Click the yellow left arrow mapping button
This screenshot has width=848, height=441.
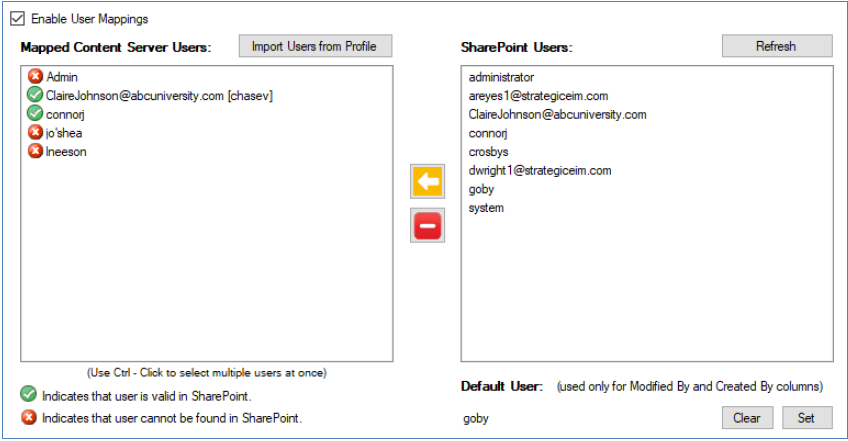pos(427,182)
